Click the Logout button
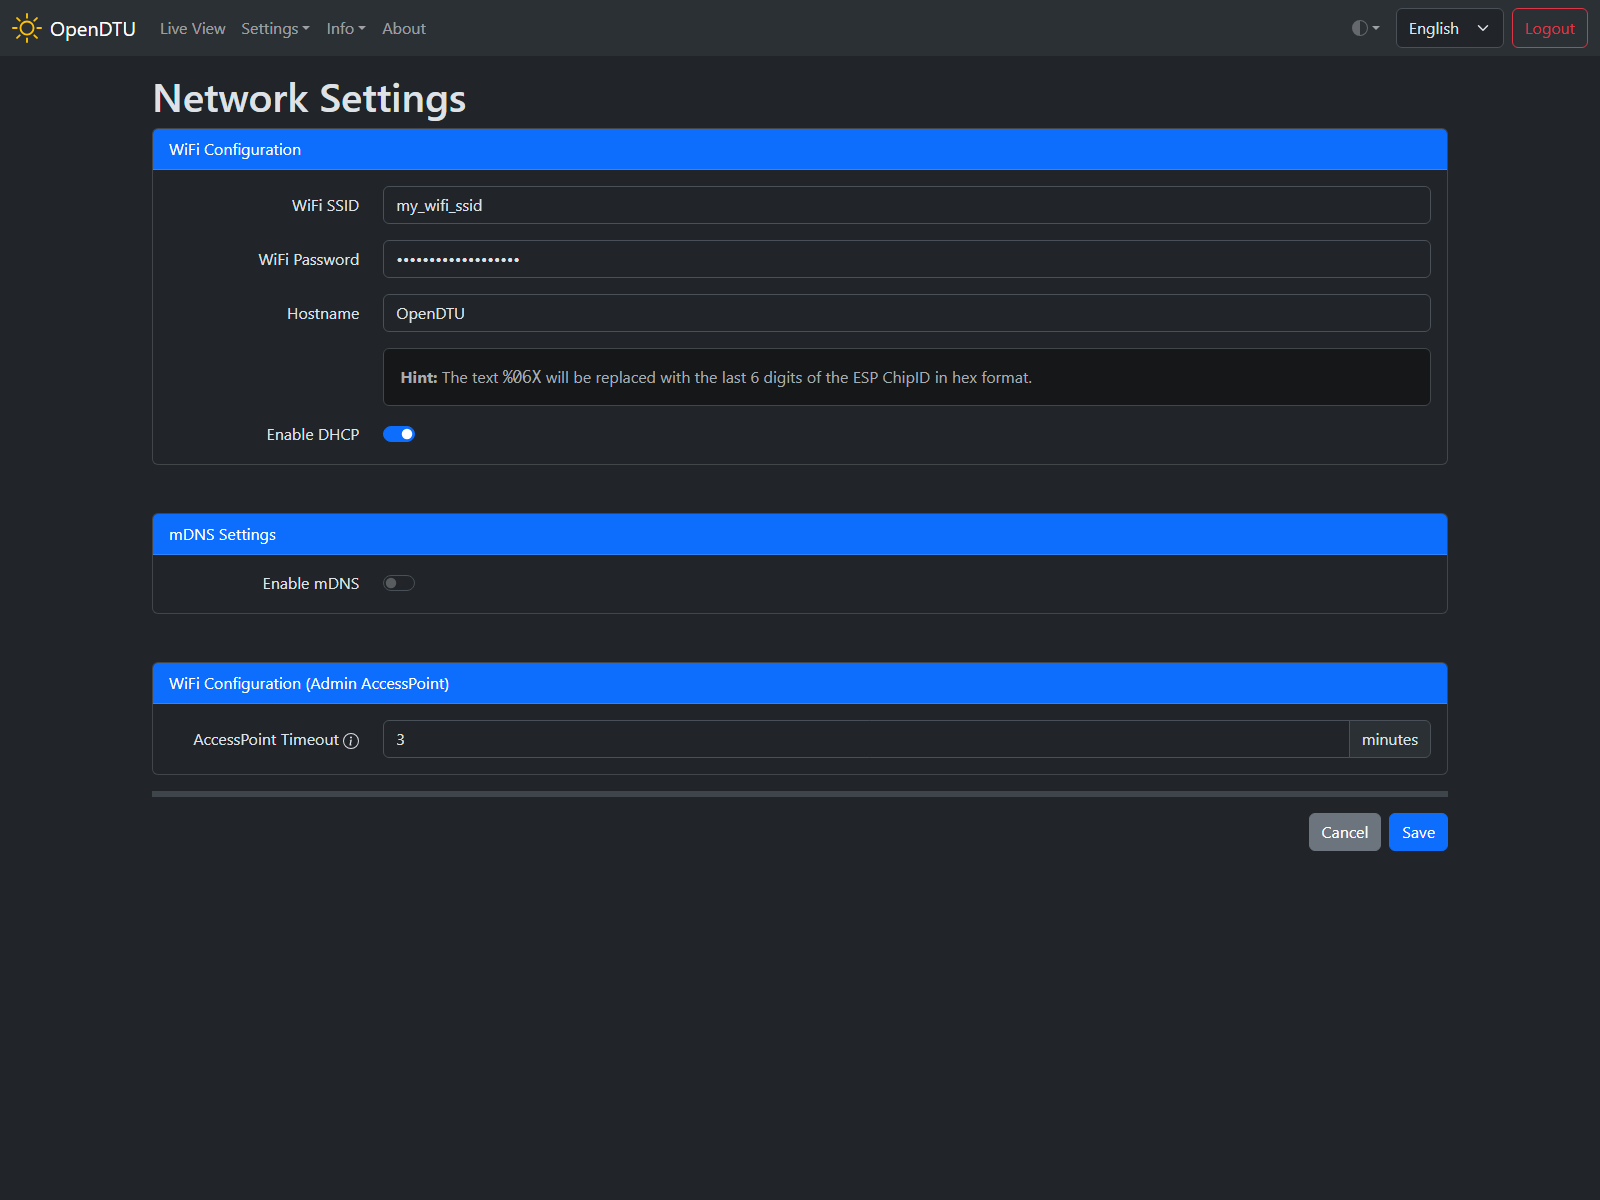 pyautogui.click(x=1549, y=28)
